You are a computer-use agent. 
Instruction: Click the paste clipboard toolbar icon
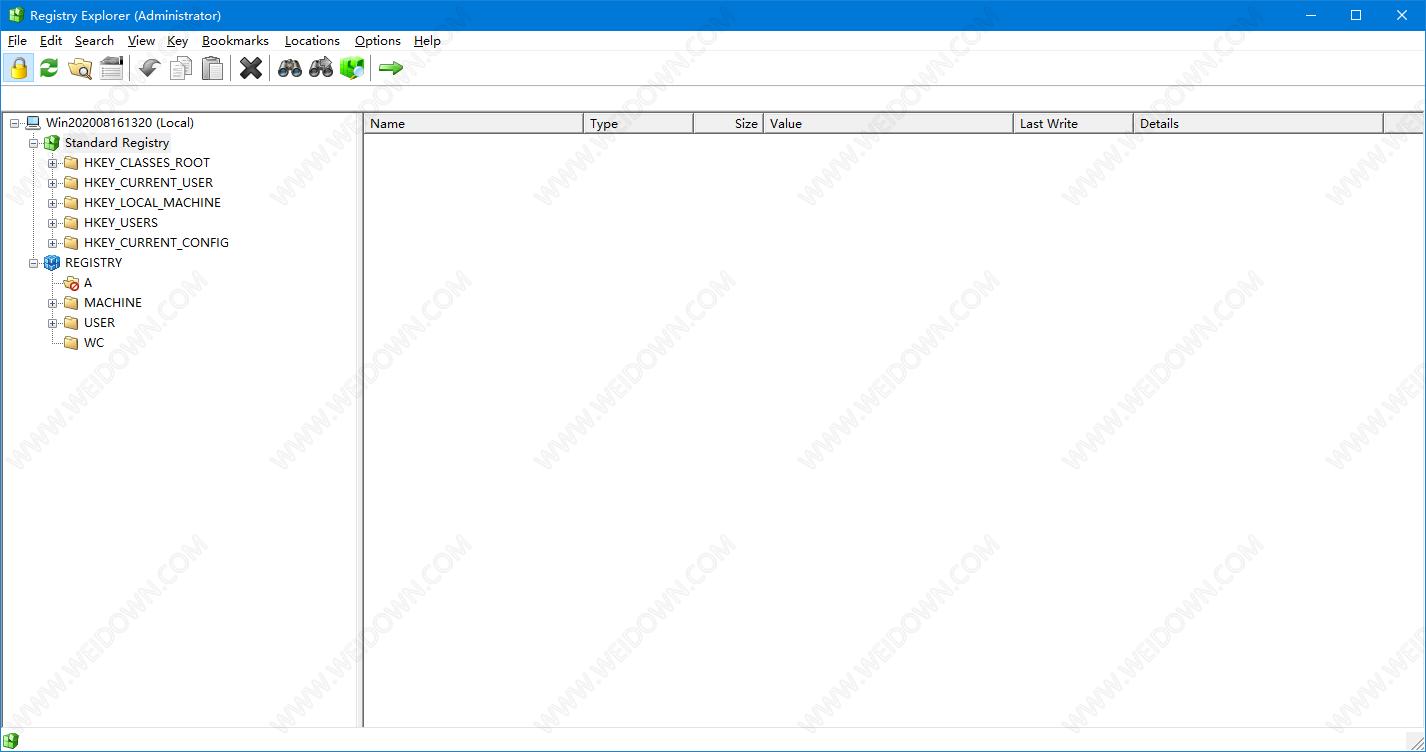pyautogui.click(x=212, y=68)
